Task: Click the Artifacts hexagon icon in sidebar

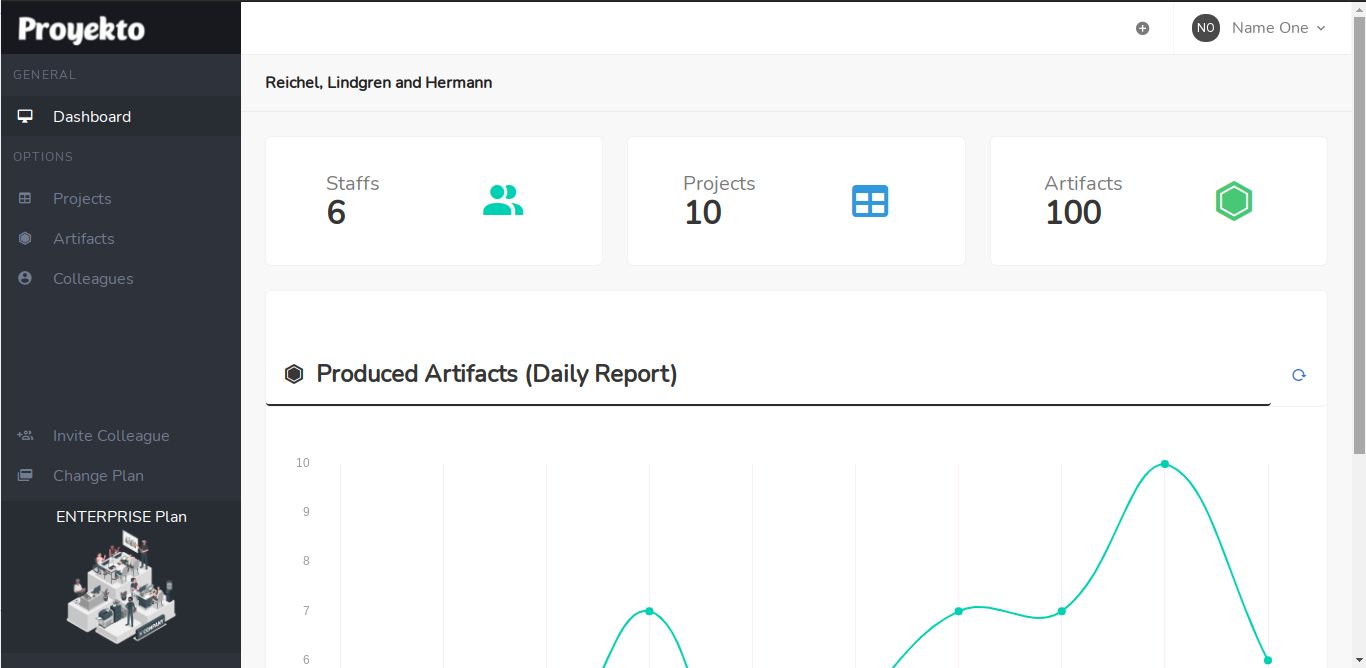Action: [x=26, y=238]
